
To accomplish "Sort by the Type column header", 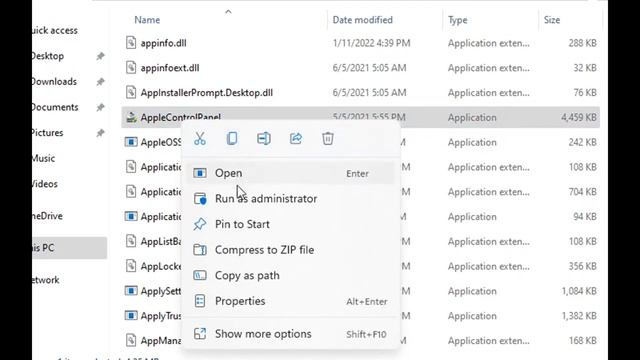I will pyautogui.click(x=458, y=20).
